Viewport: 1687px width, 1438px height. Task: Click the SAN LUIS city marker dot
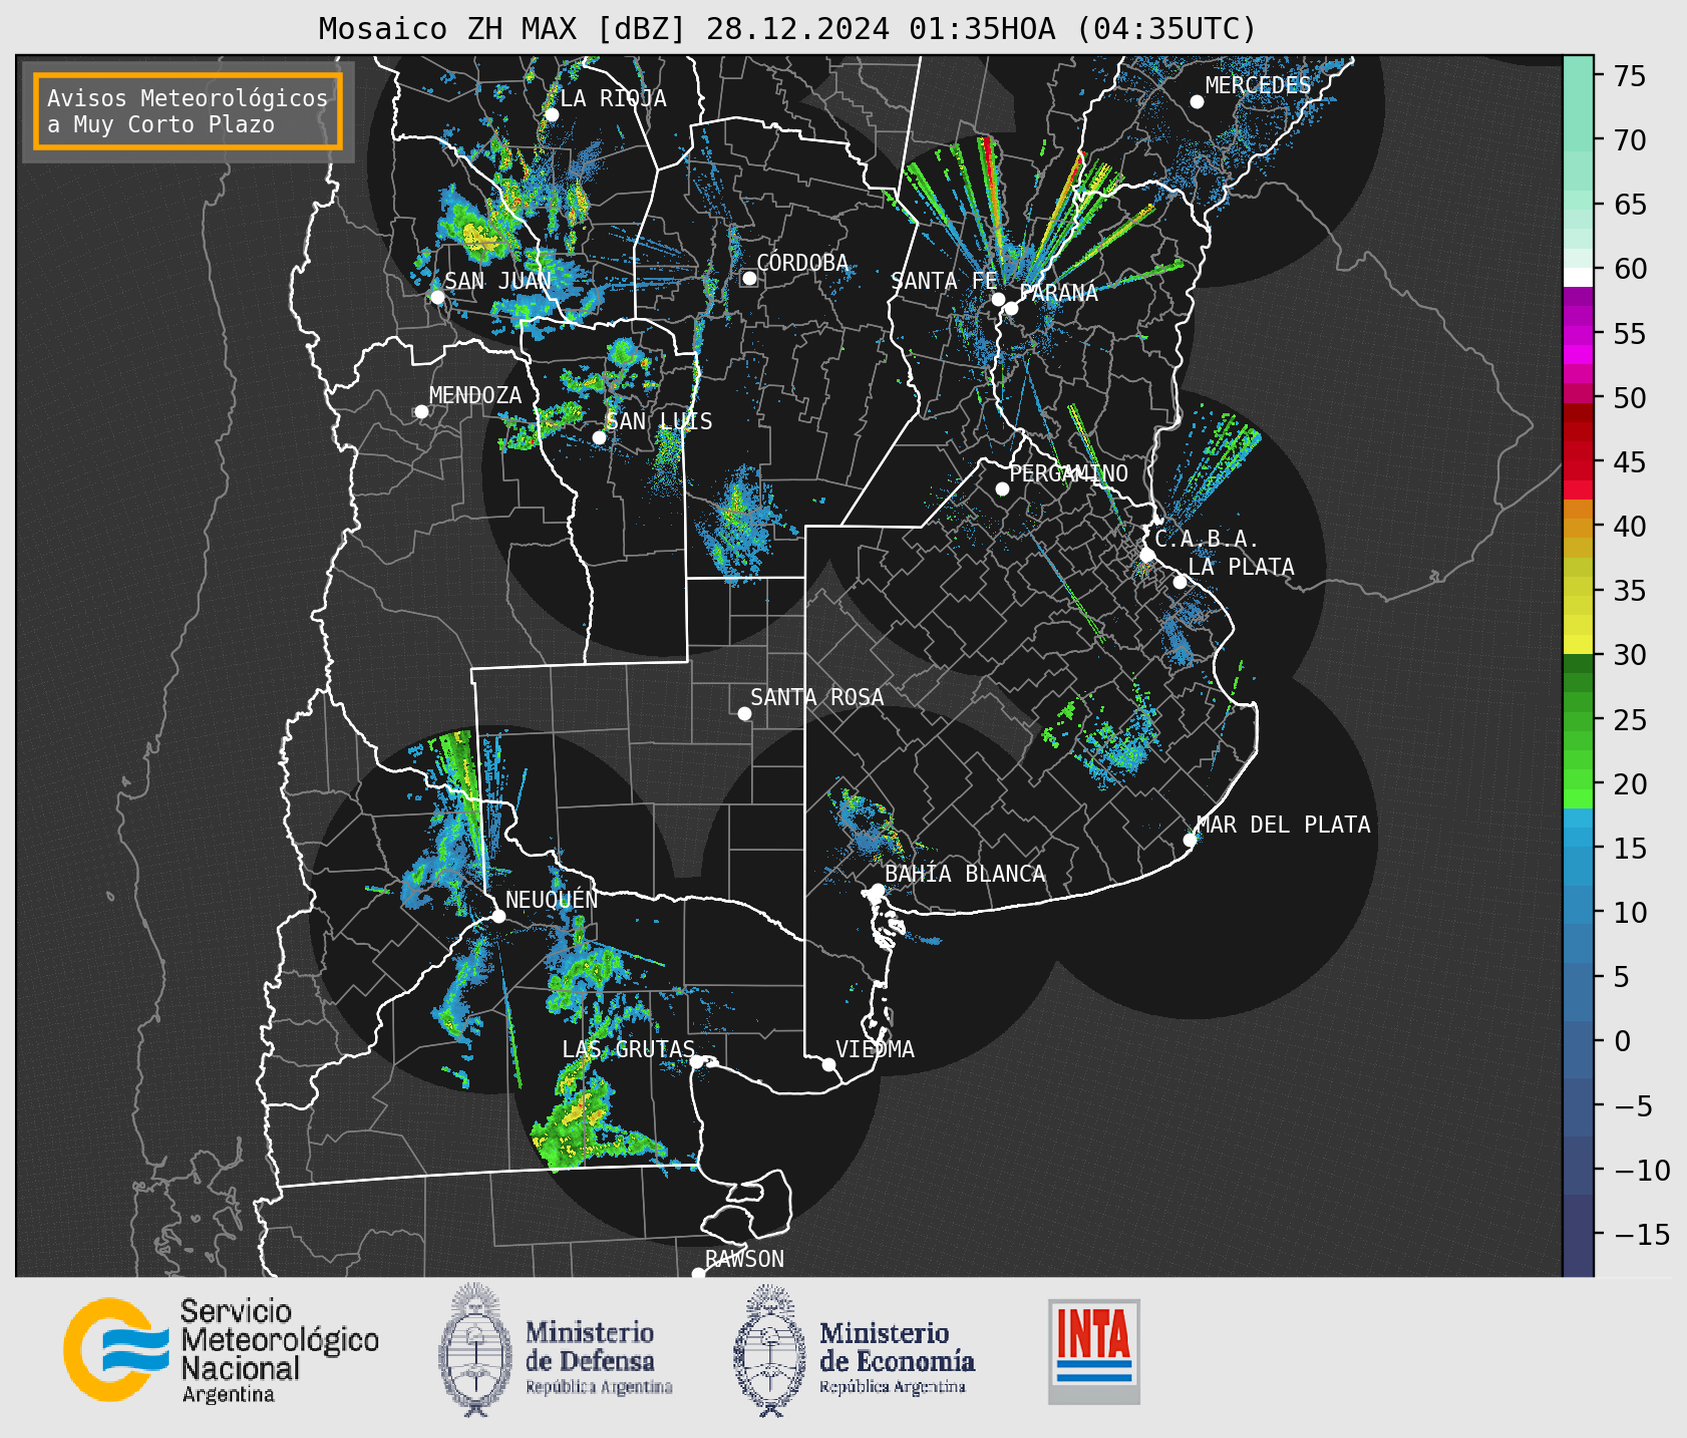click(599, 437)
